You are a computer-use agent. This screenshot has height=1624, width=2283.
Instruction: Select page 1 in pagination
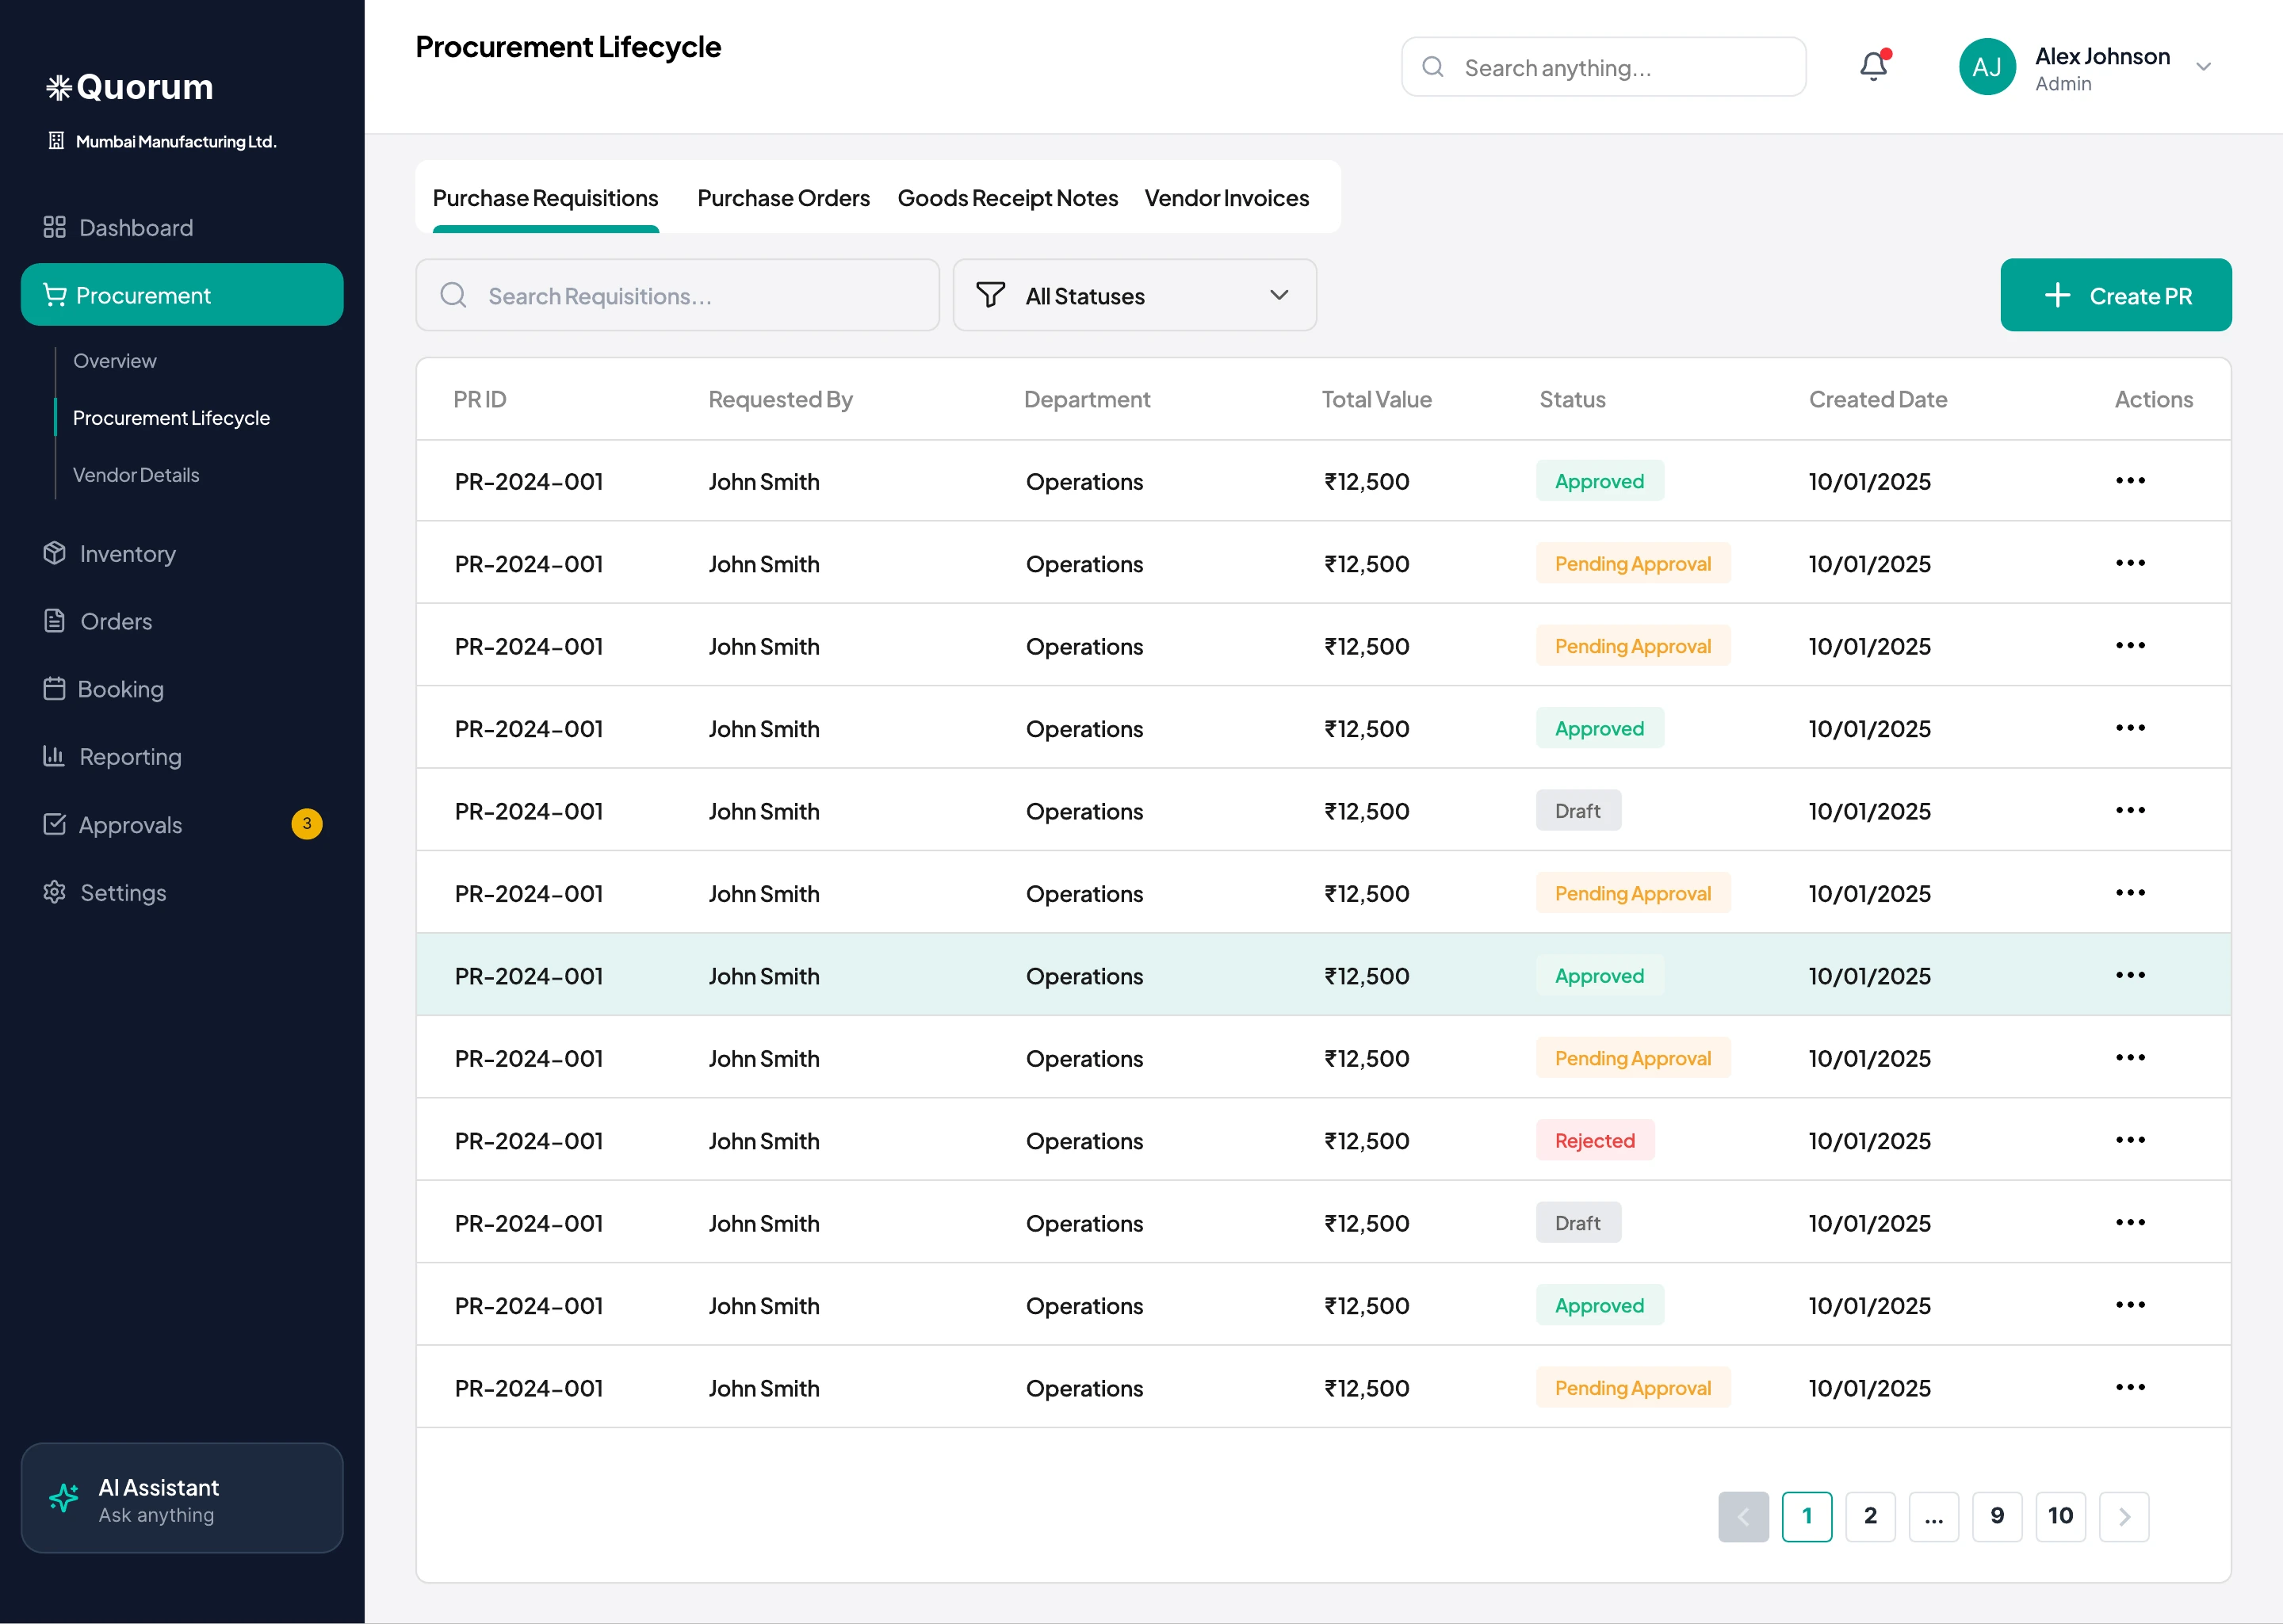[1807, 1517]
